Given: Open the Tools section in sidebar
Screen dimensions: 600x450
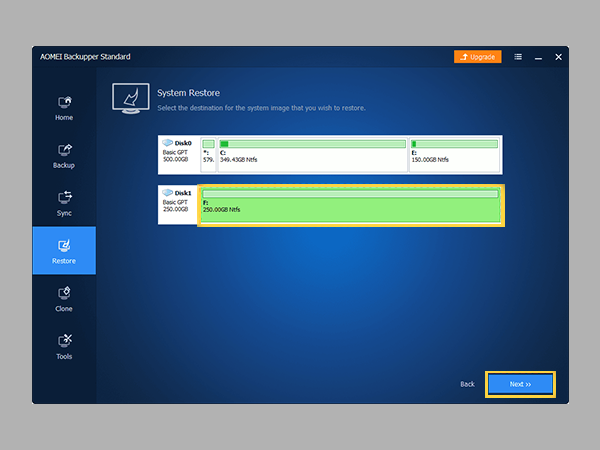Looking at the screenshot, I should pos(64,347).
